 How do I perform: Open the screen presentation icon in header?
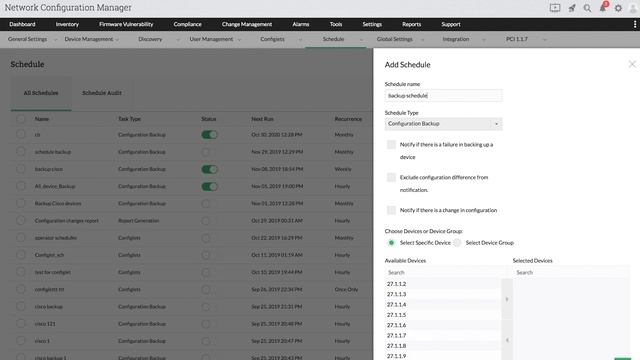pos(555,8)
